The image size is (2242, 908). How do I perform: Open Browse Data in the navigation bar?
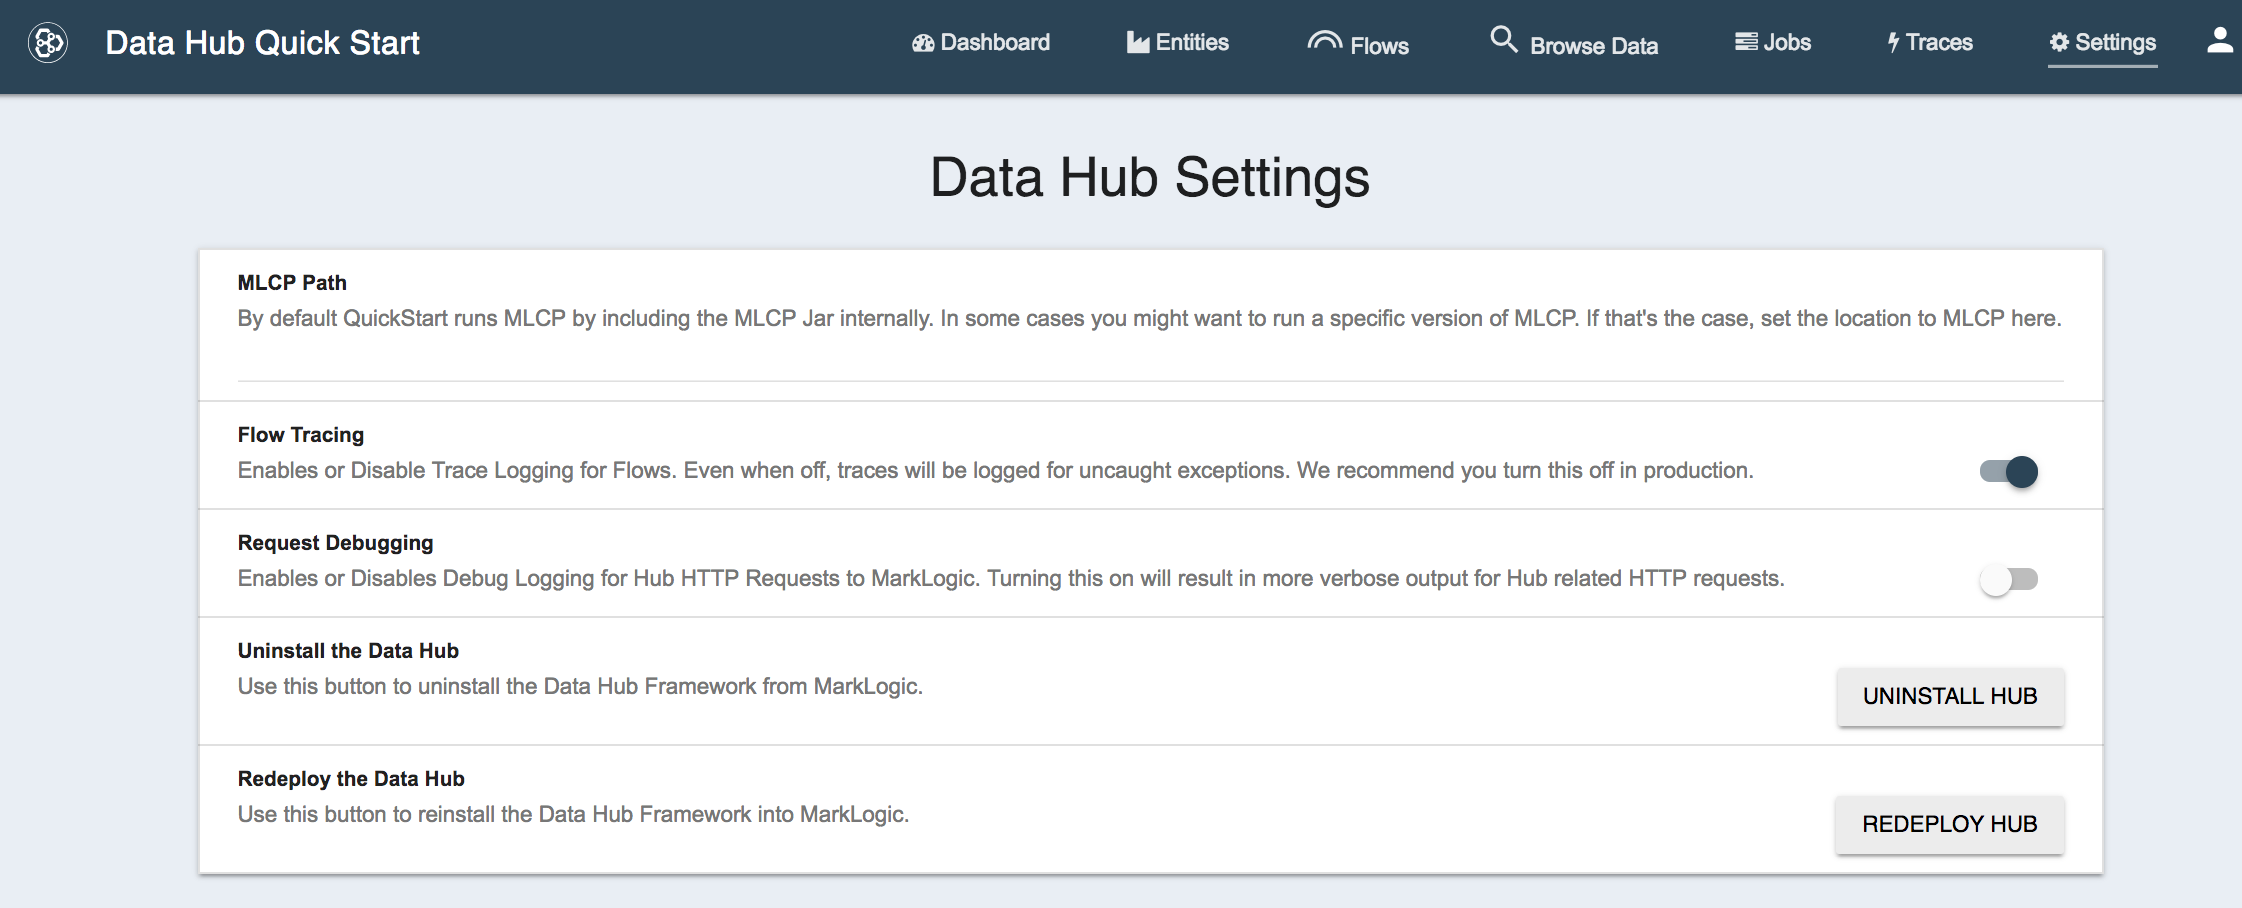pyautogui.click(x=1574, y=43)
